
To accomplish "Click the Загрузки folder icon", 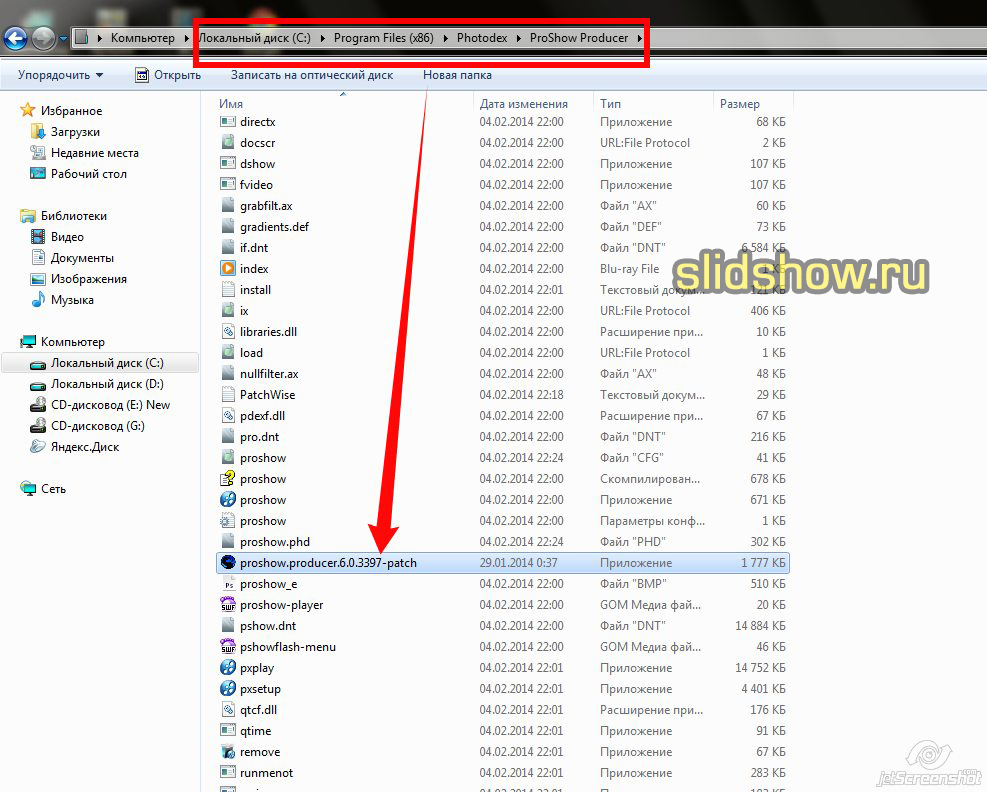I will click(x=38, y=132).
